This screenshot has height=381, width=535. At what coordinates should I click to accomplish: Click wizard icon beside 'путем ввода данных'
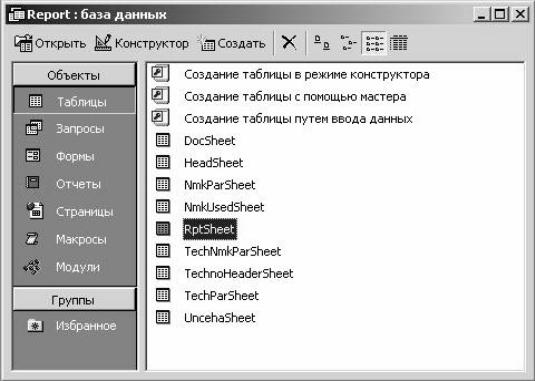pyautogui.click(x=160, y=117)
